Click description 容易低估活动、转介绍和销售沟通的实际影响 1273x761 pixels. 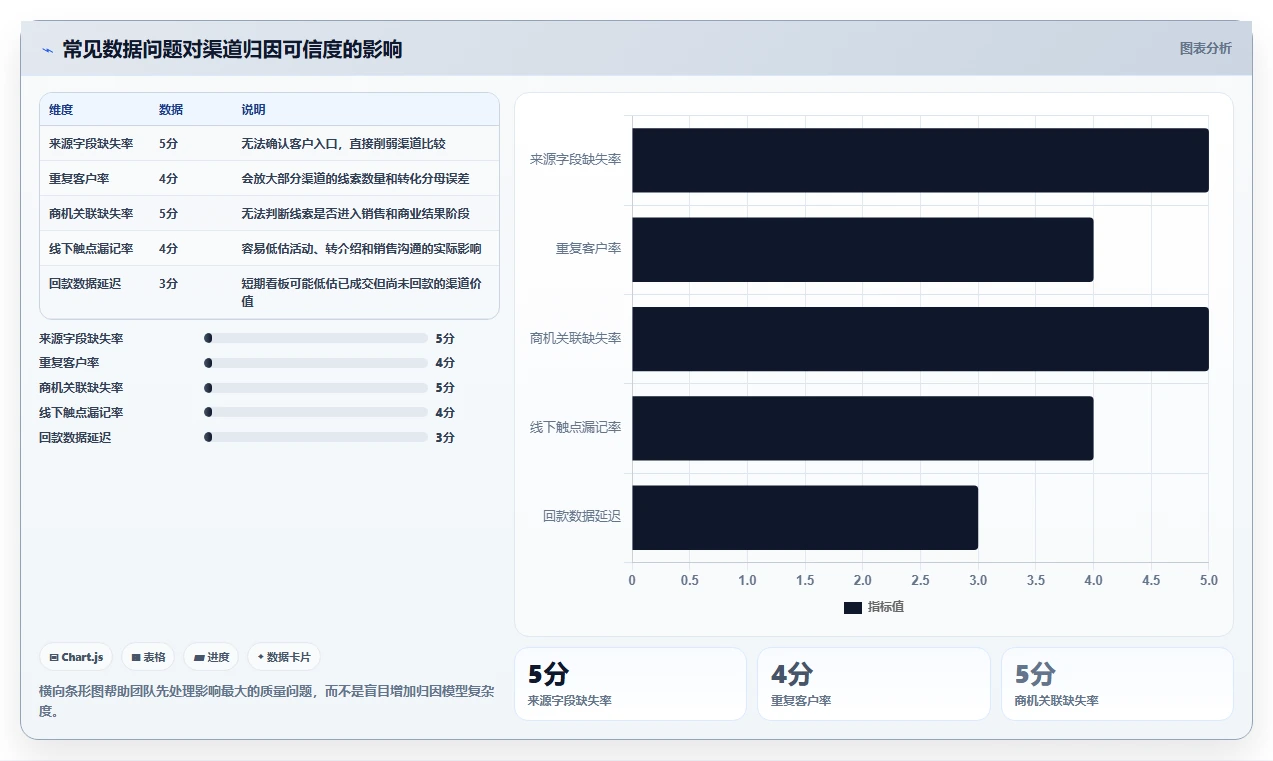click(361, 249)
